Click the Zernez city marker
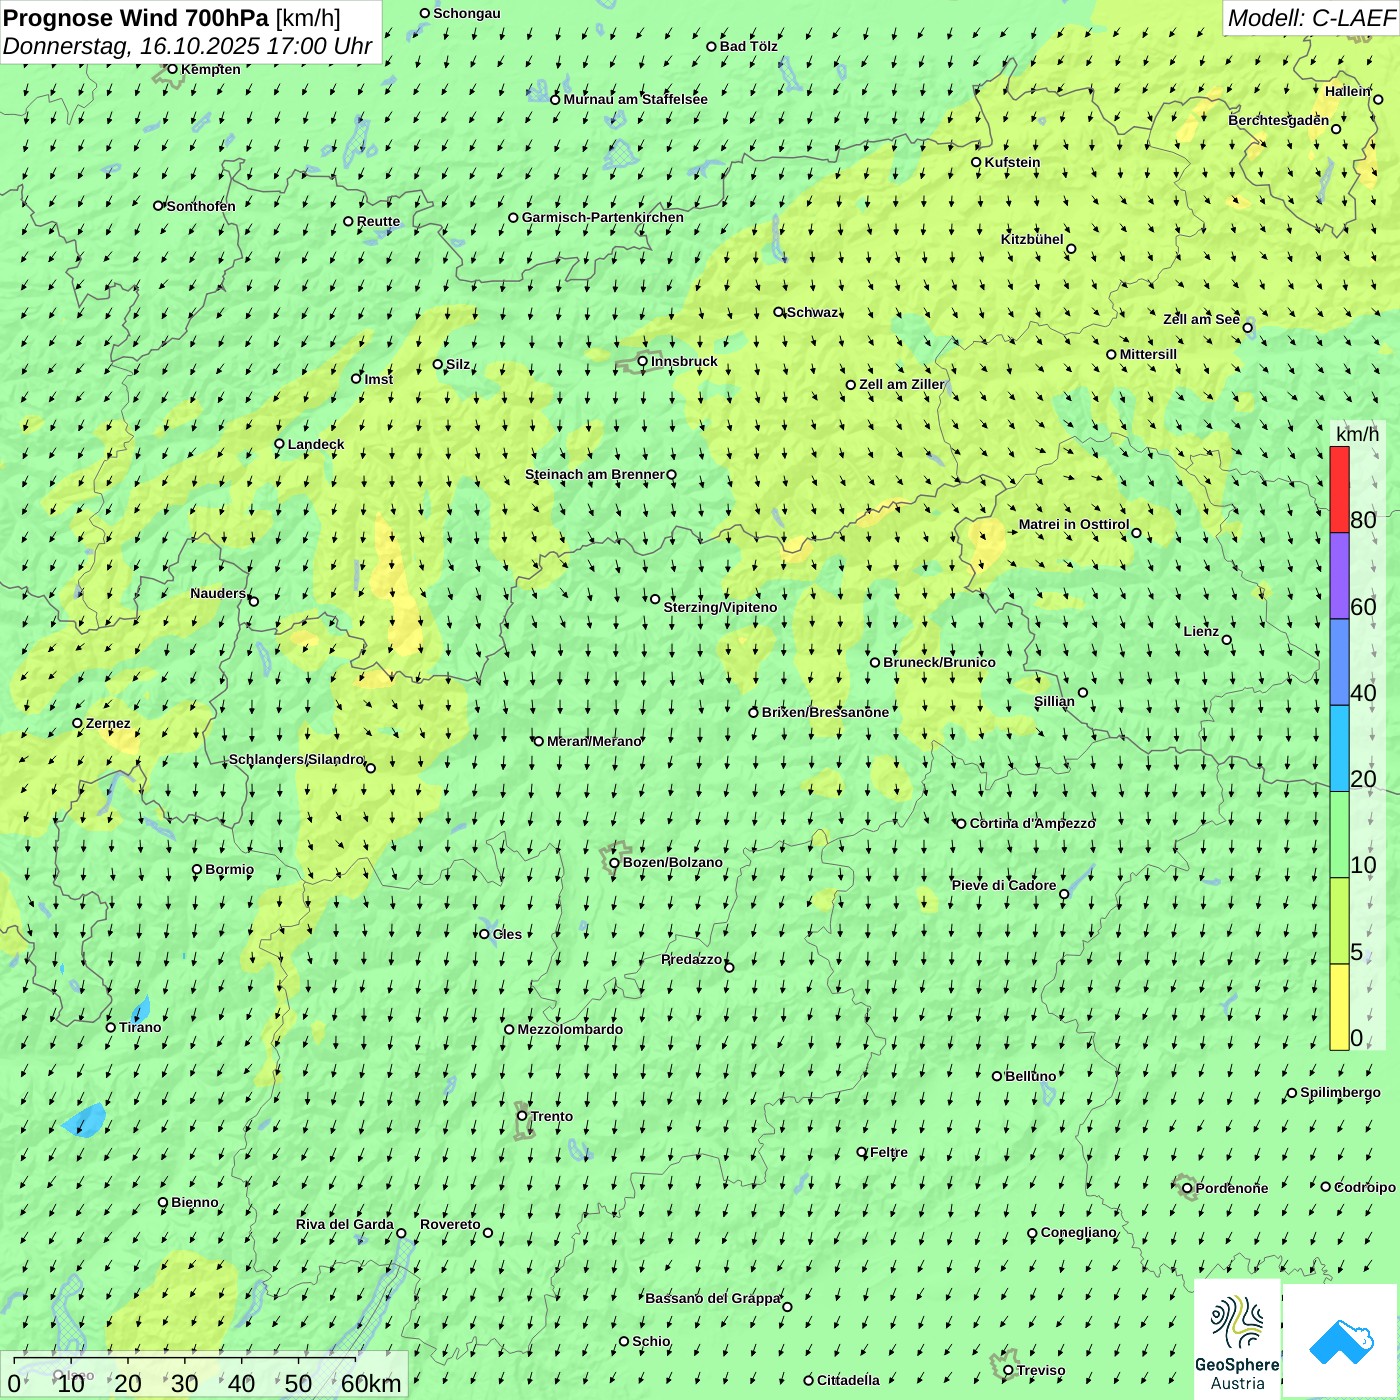Viewport: 1400px width, 1400px height. 78,723
